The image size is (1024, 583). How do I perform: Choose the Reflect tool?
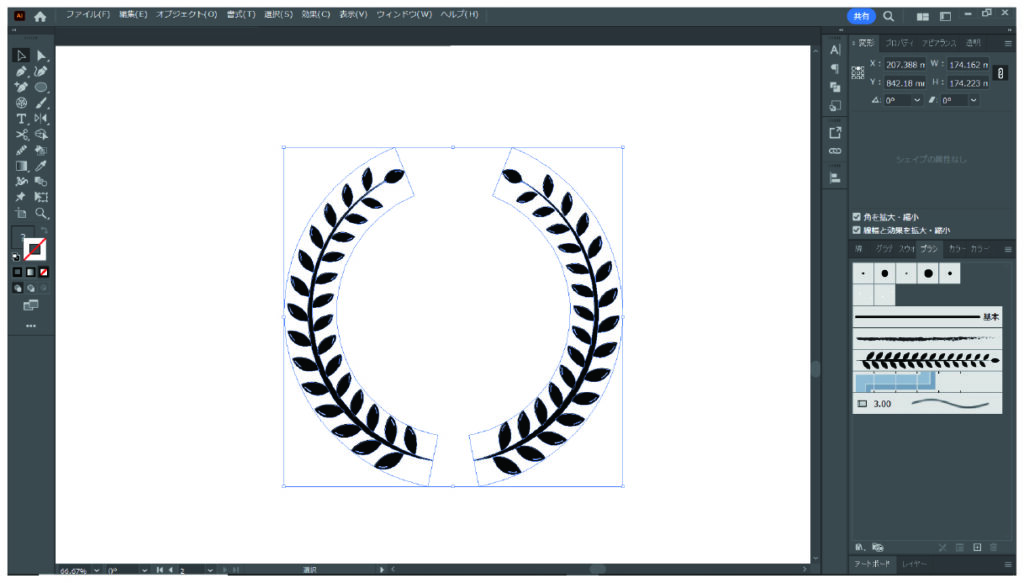[x=41, y=118]
